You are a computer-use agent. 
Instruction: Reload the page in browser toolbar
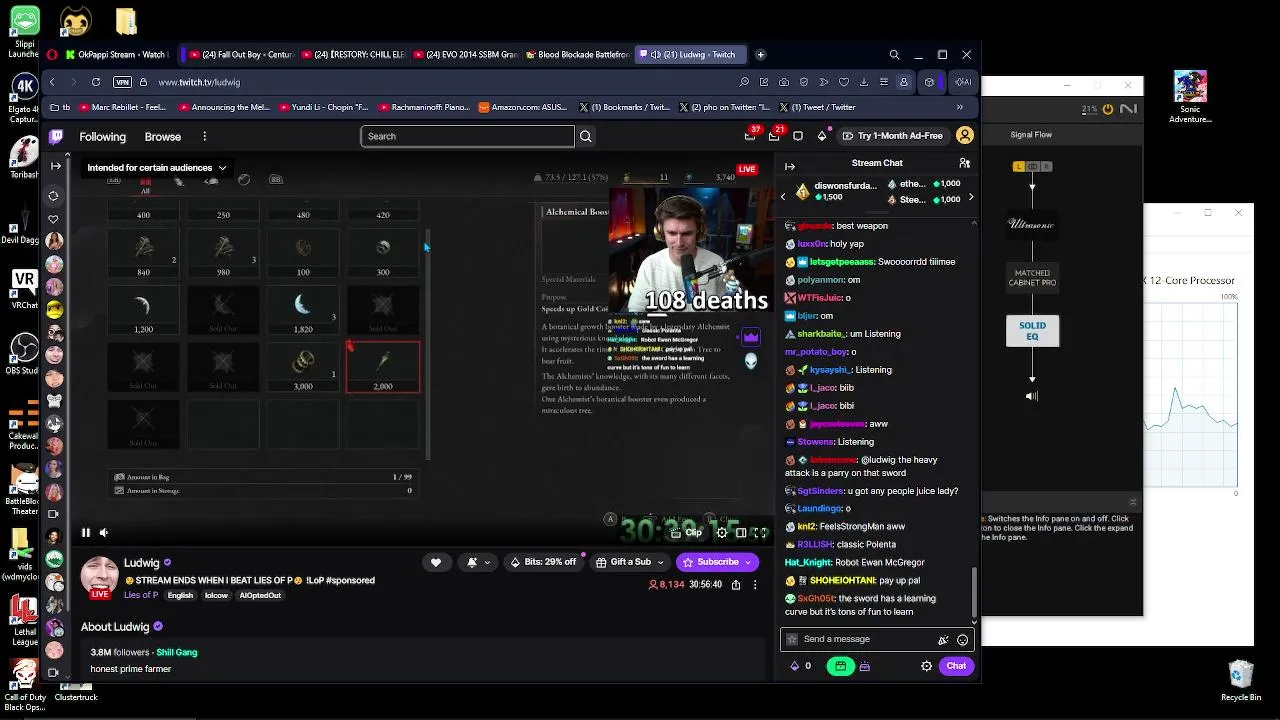coord(96,82)
